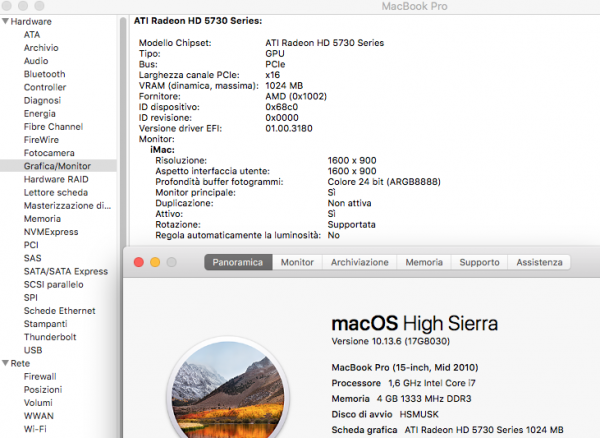This screenshot has width=600, height=438.
Task: Open the Bluetooth hardware entry
Action: (44, 74)
